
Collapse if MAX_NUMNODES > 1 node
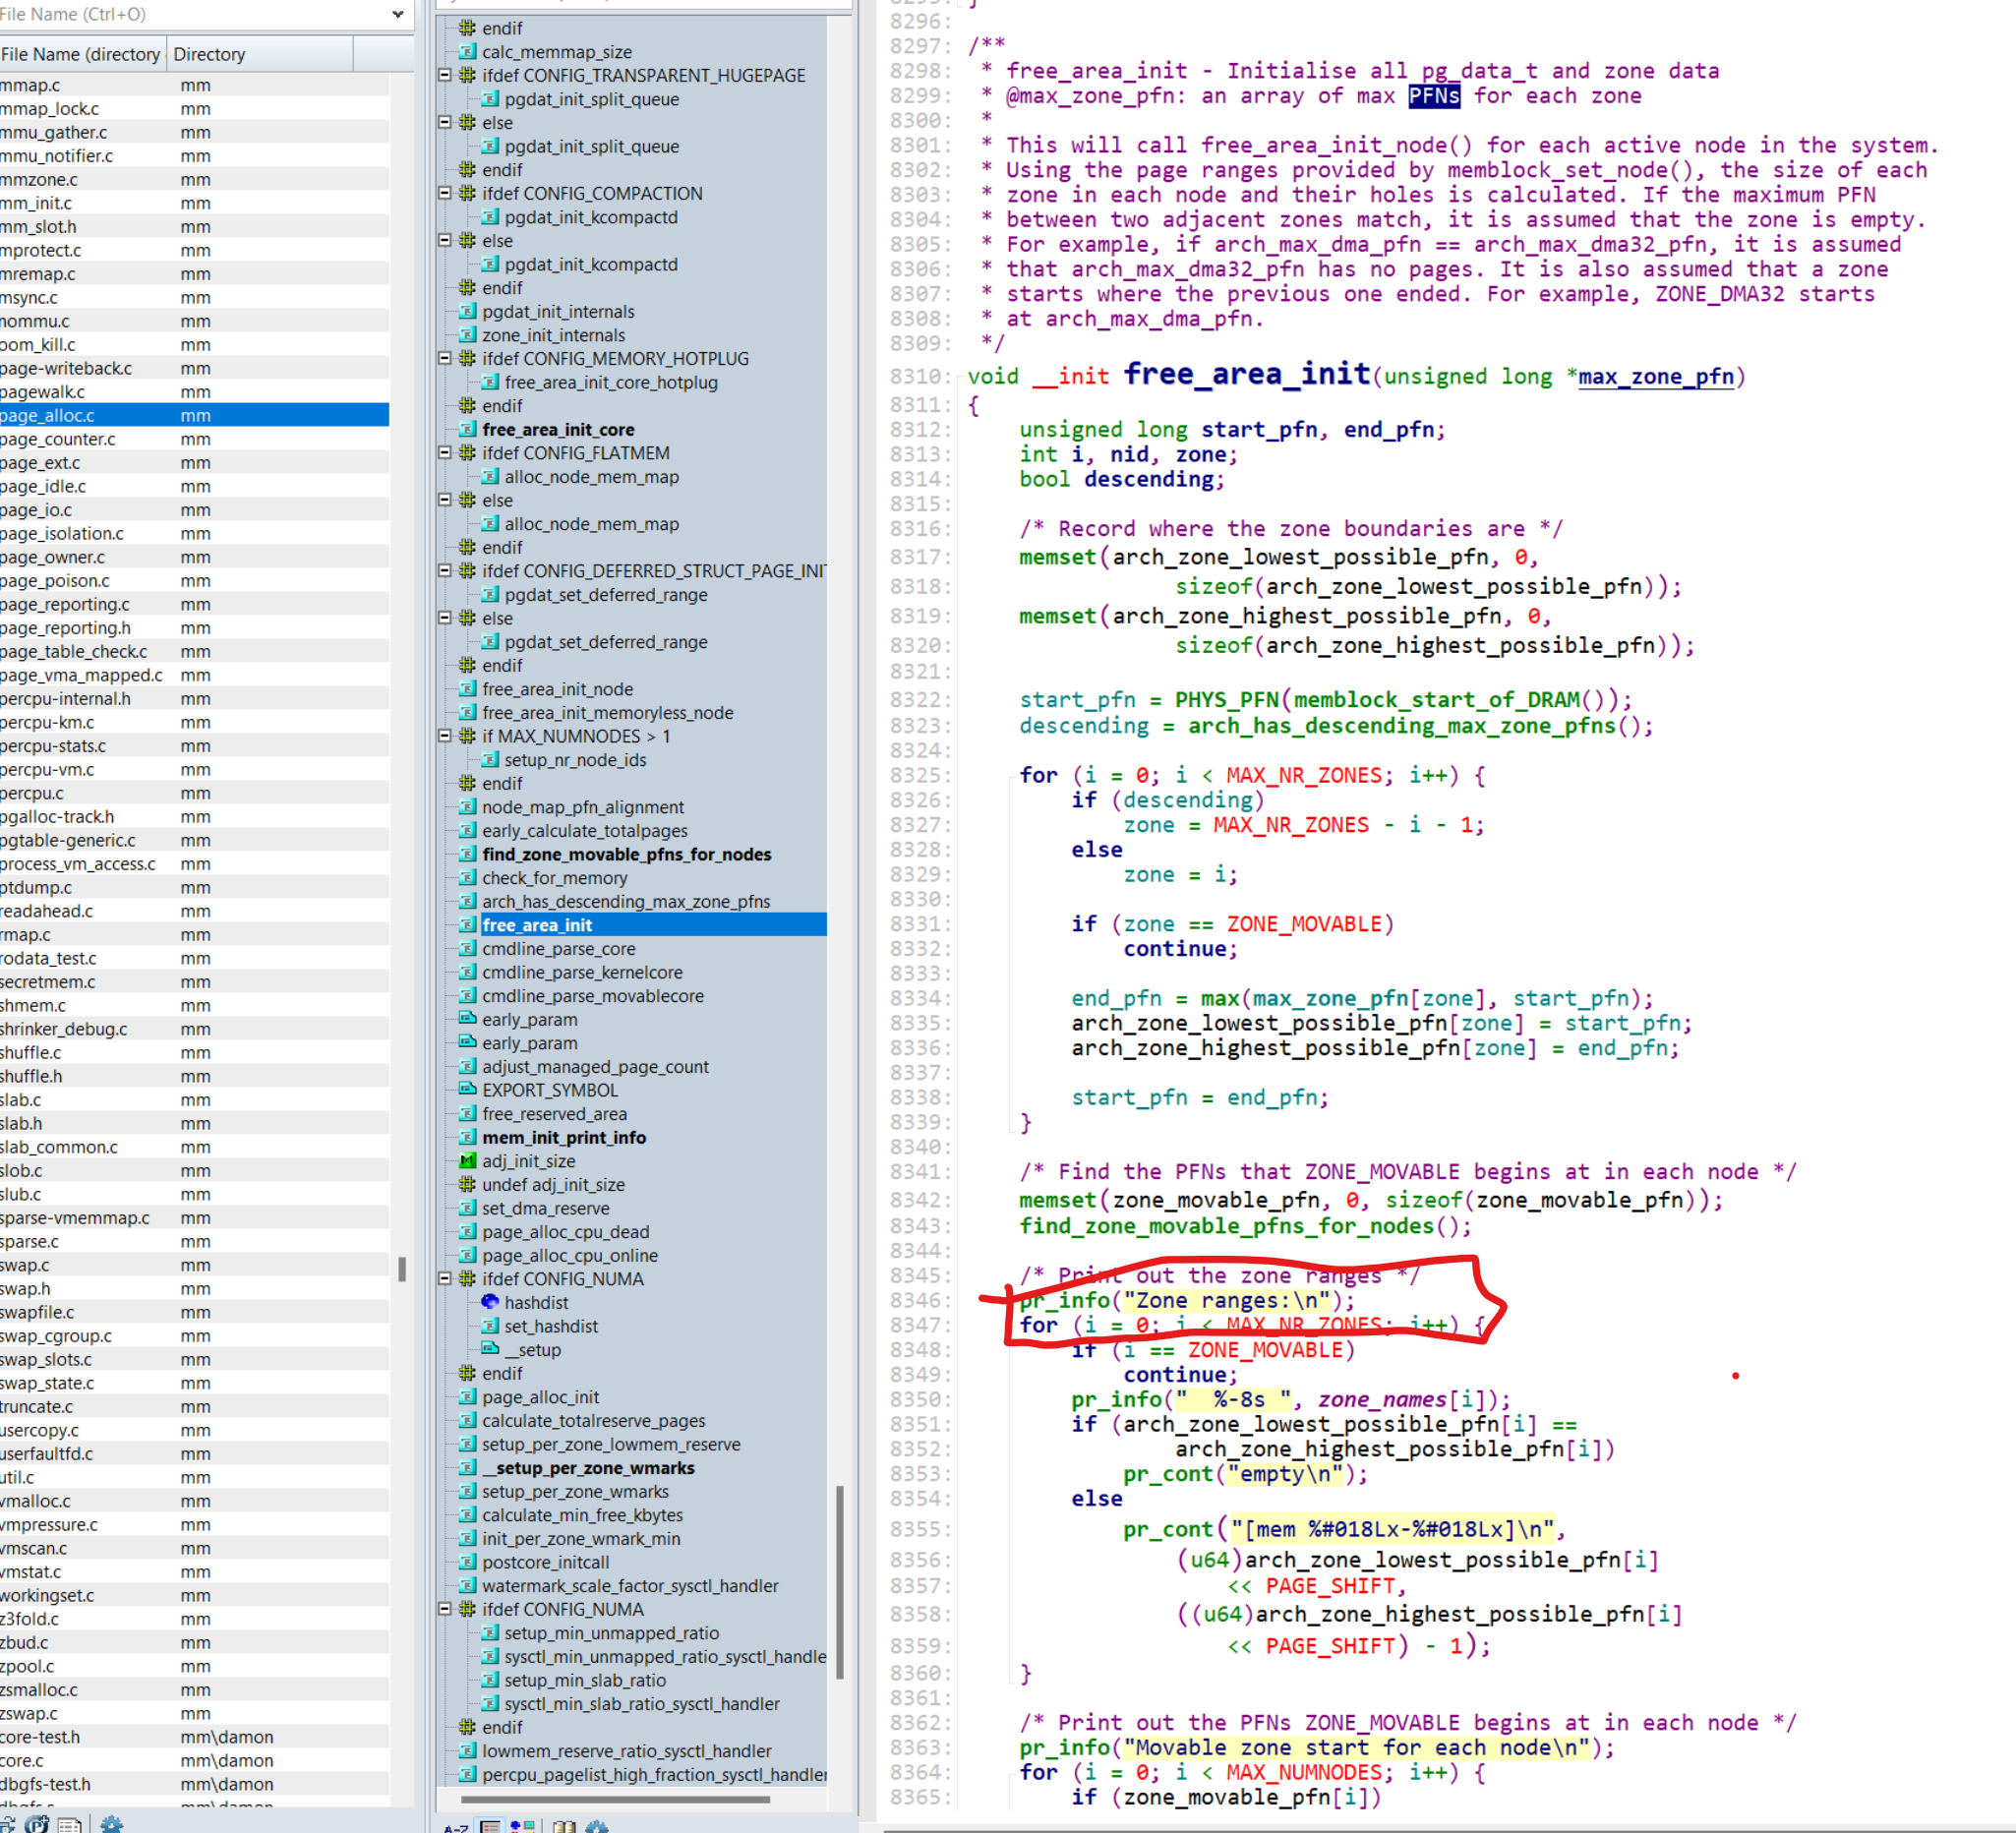(445, 736)
